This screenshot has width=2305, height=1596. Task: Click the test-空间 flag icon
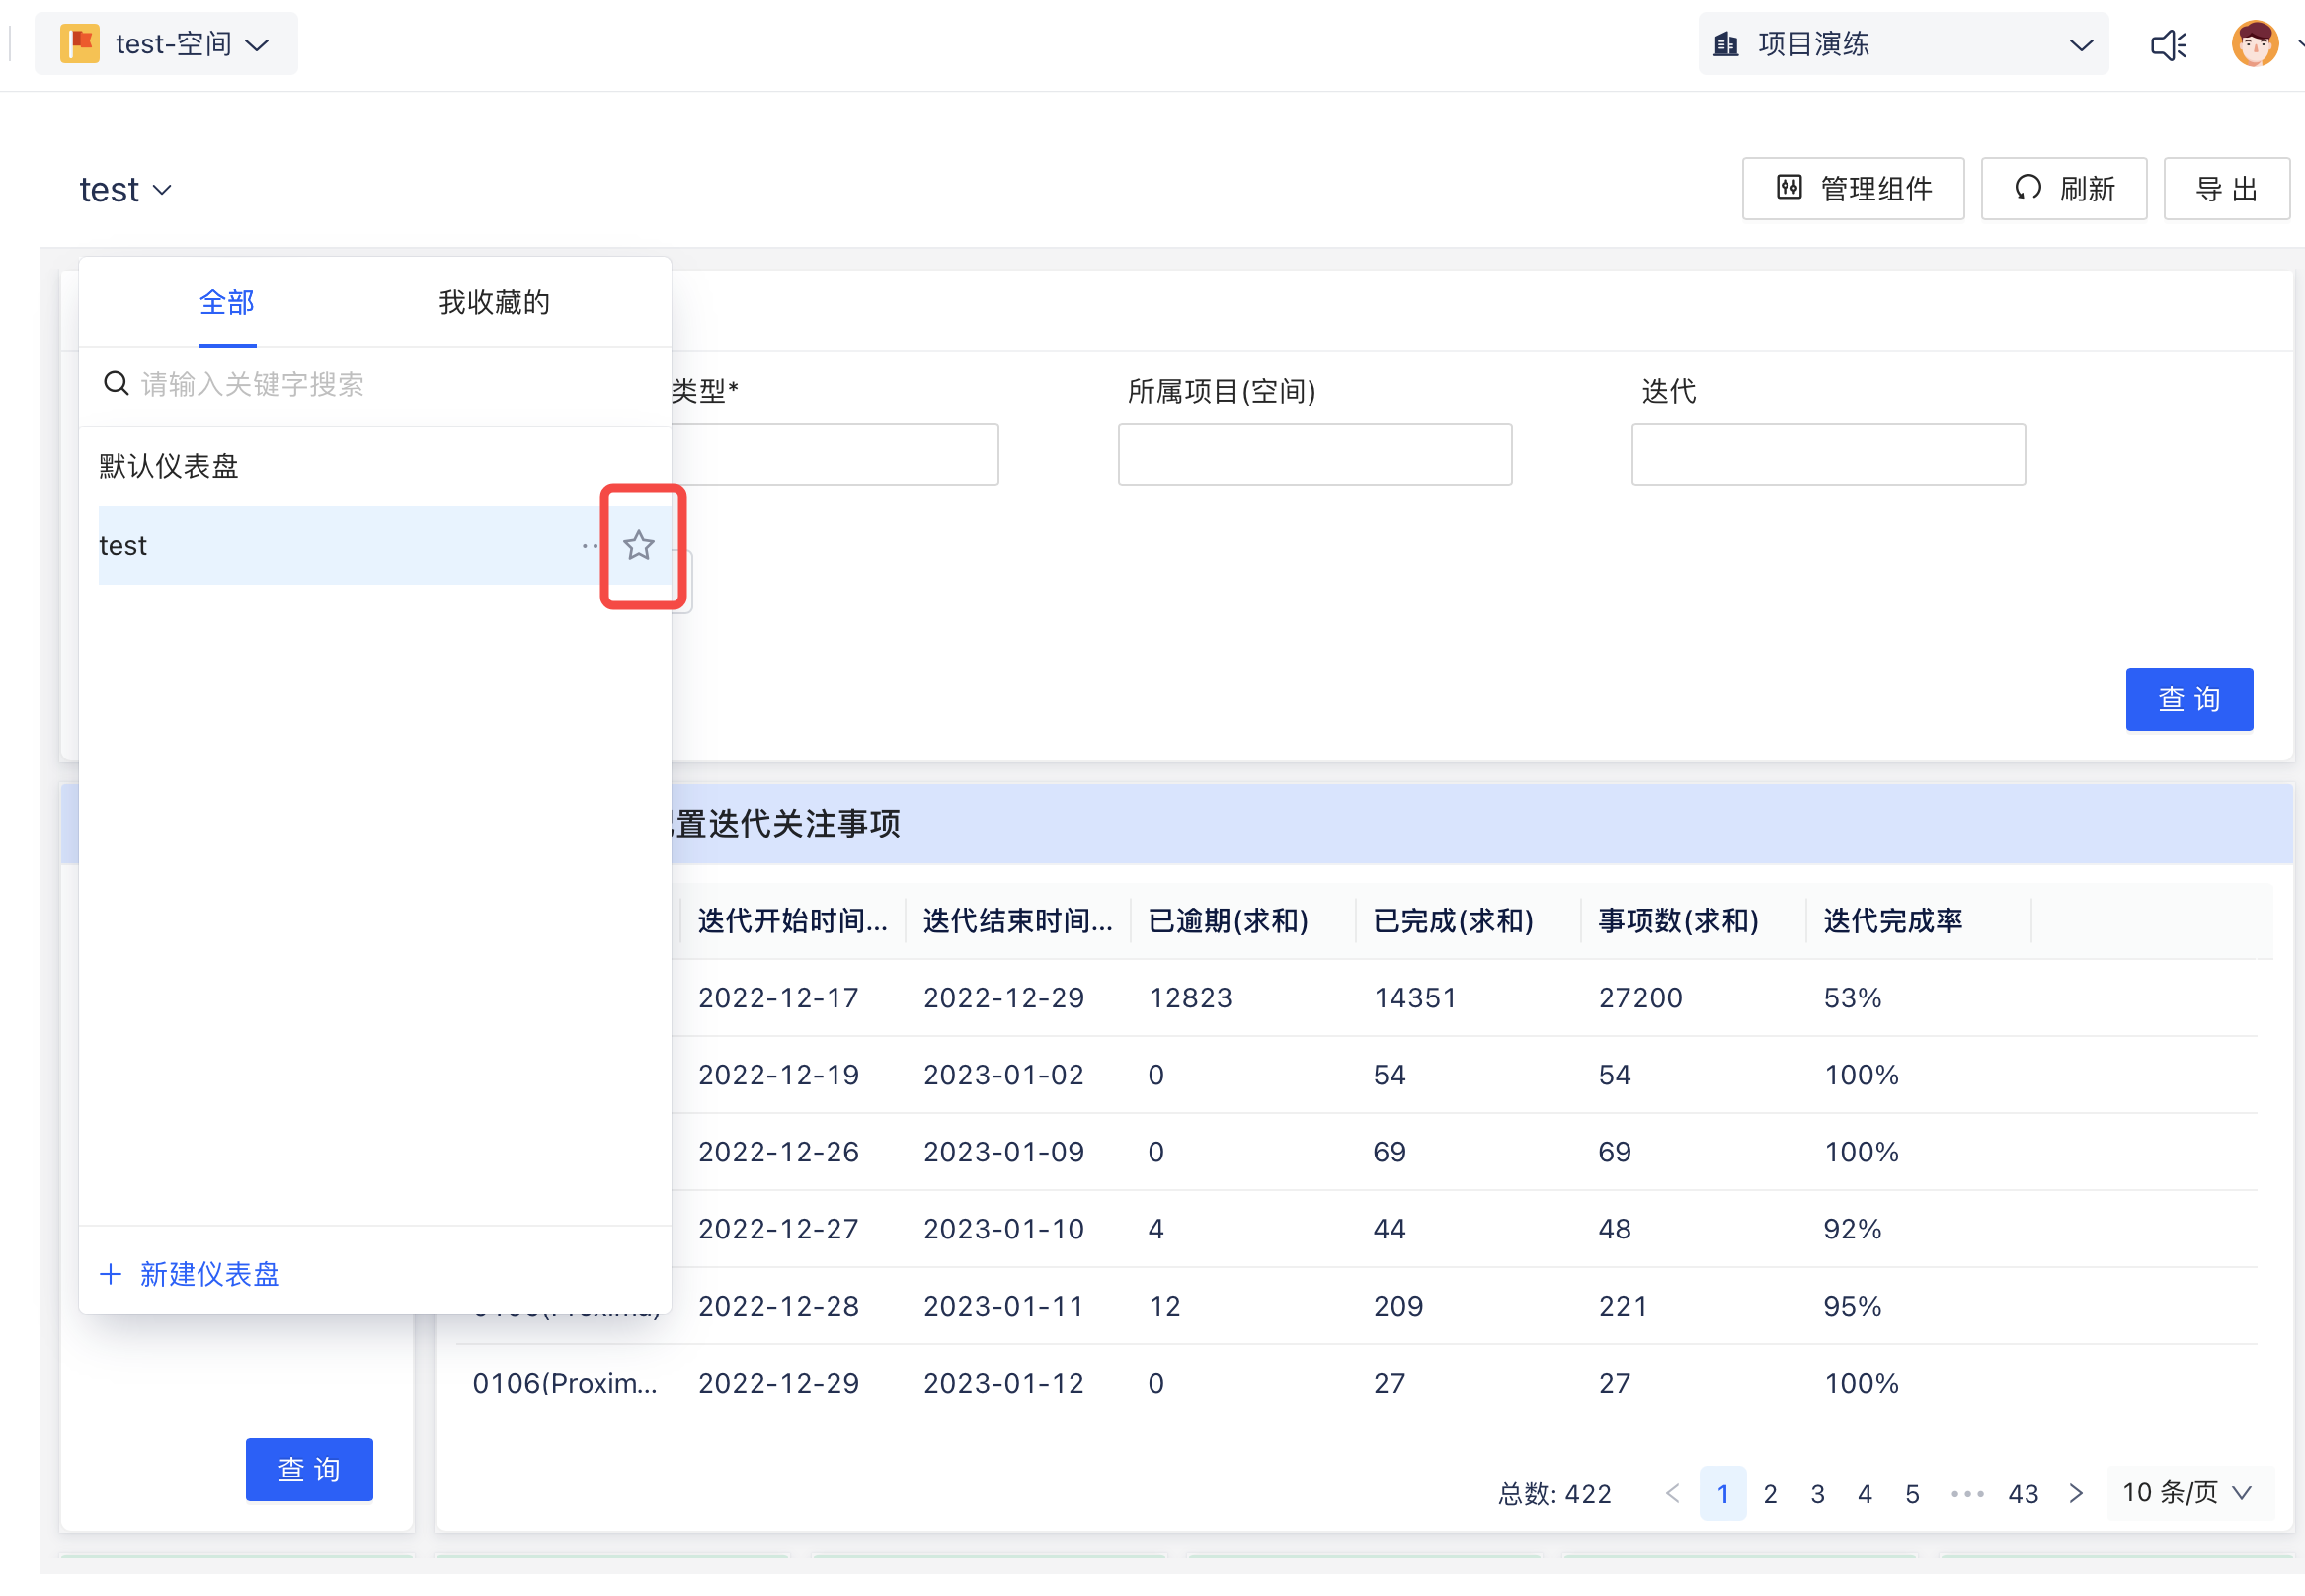tap(80, 44)
